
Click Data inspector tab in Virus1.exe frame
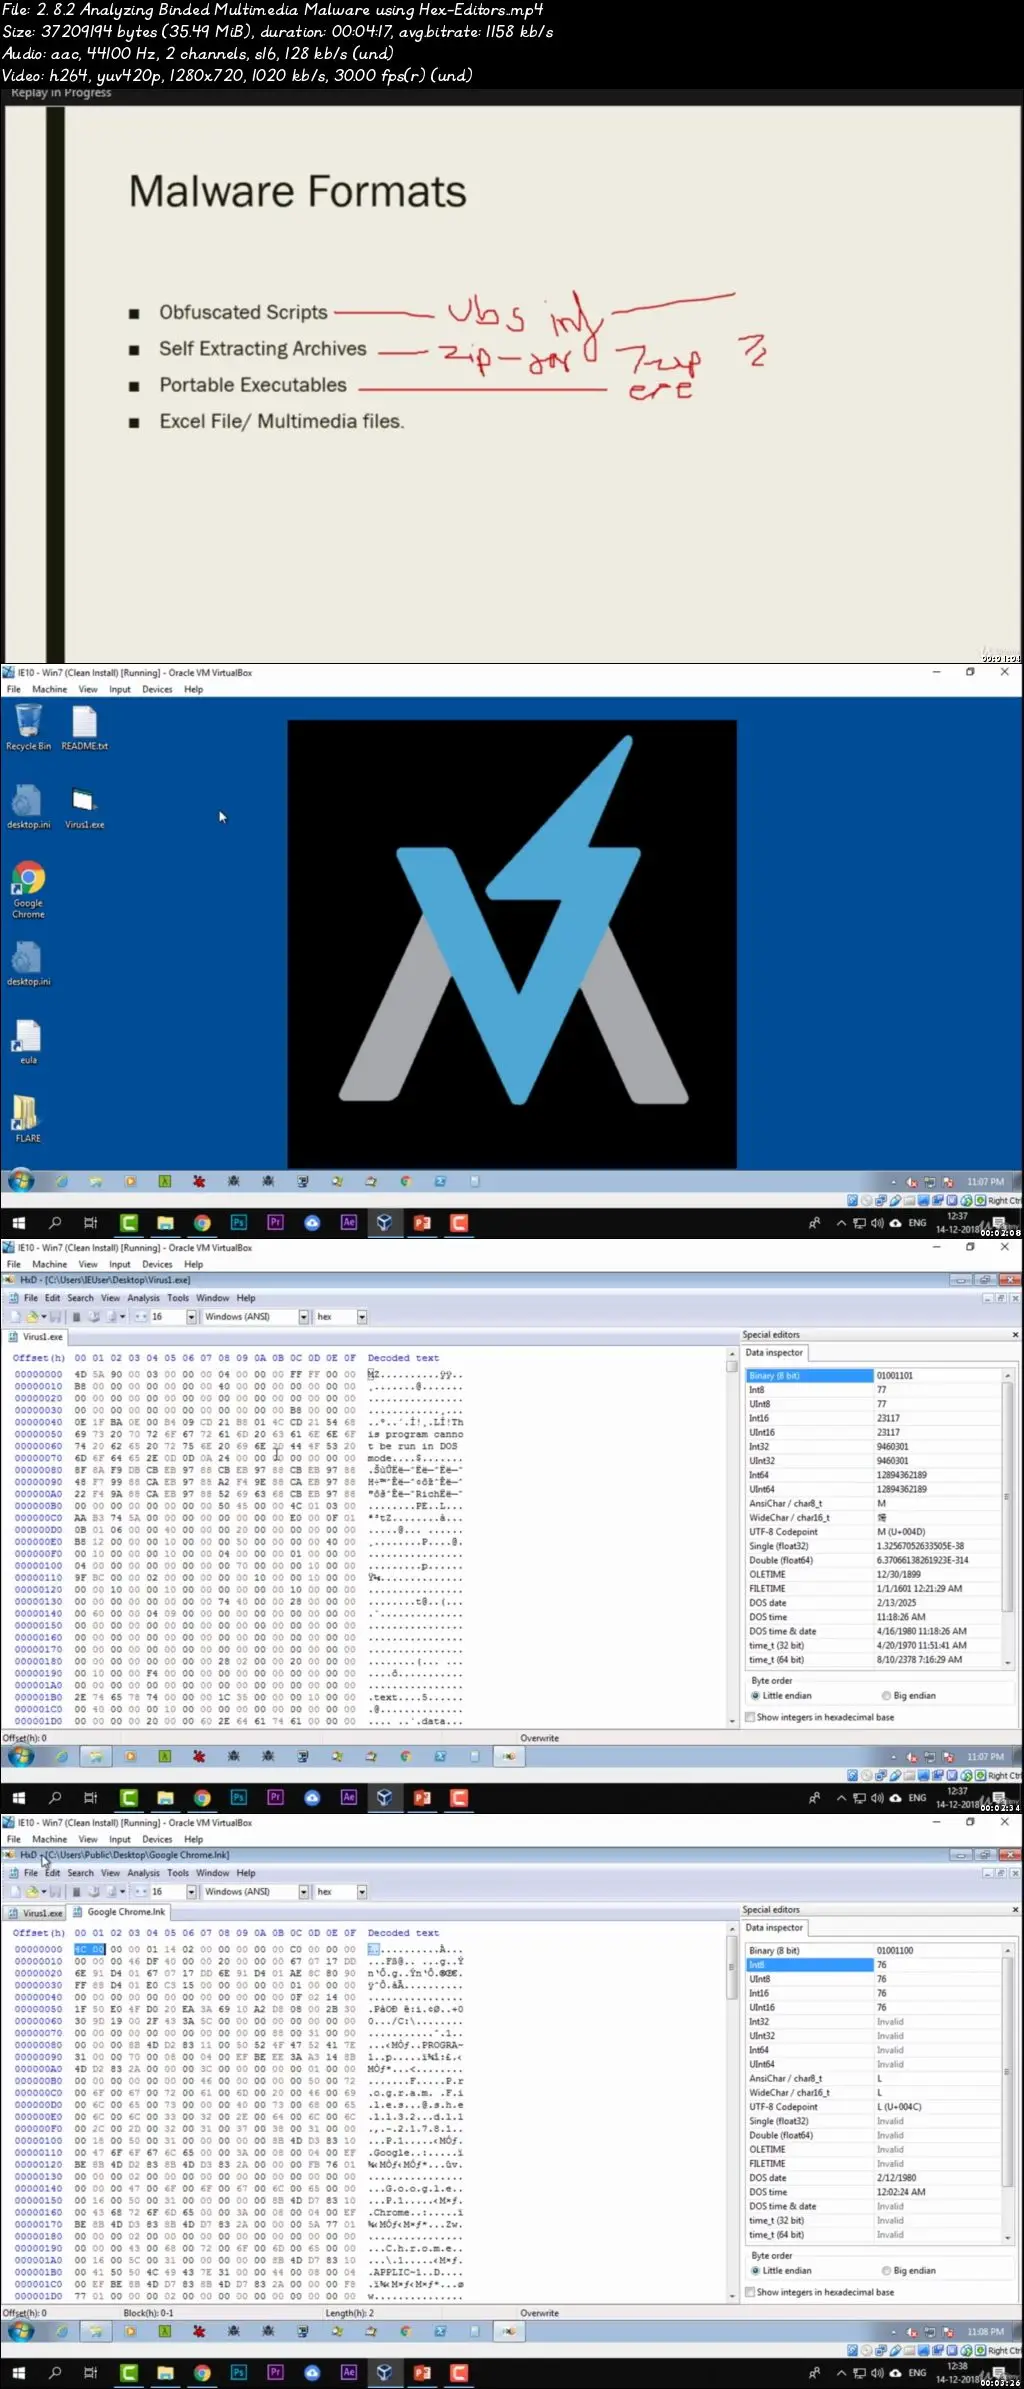pos(774,1352)
